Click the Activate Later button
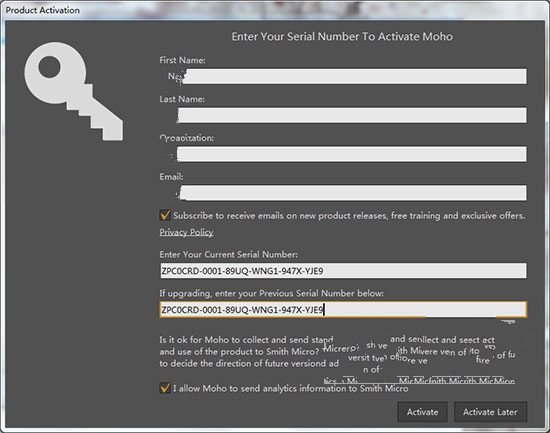 490,412
